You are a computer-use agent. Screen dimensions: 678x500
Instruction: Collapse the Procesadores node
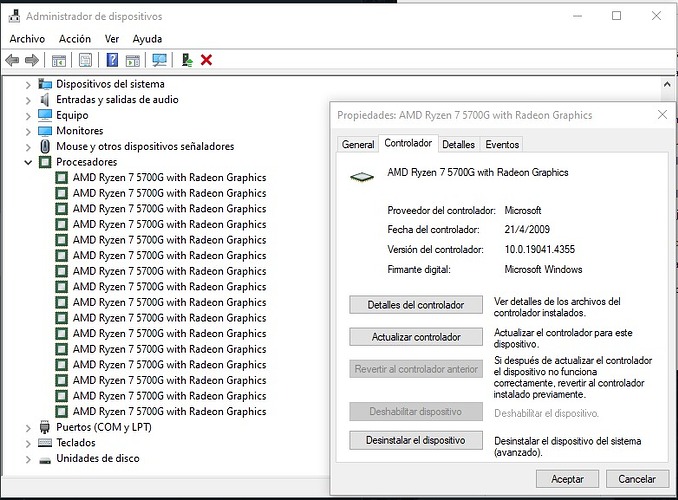coord(28,163)
